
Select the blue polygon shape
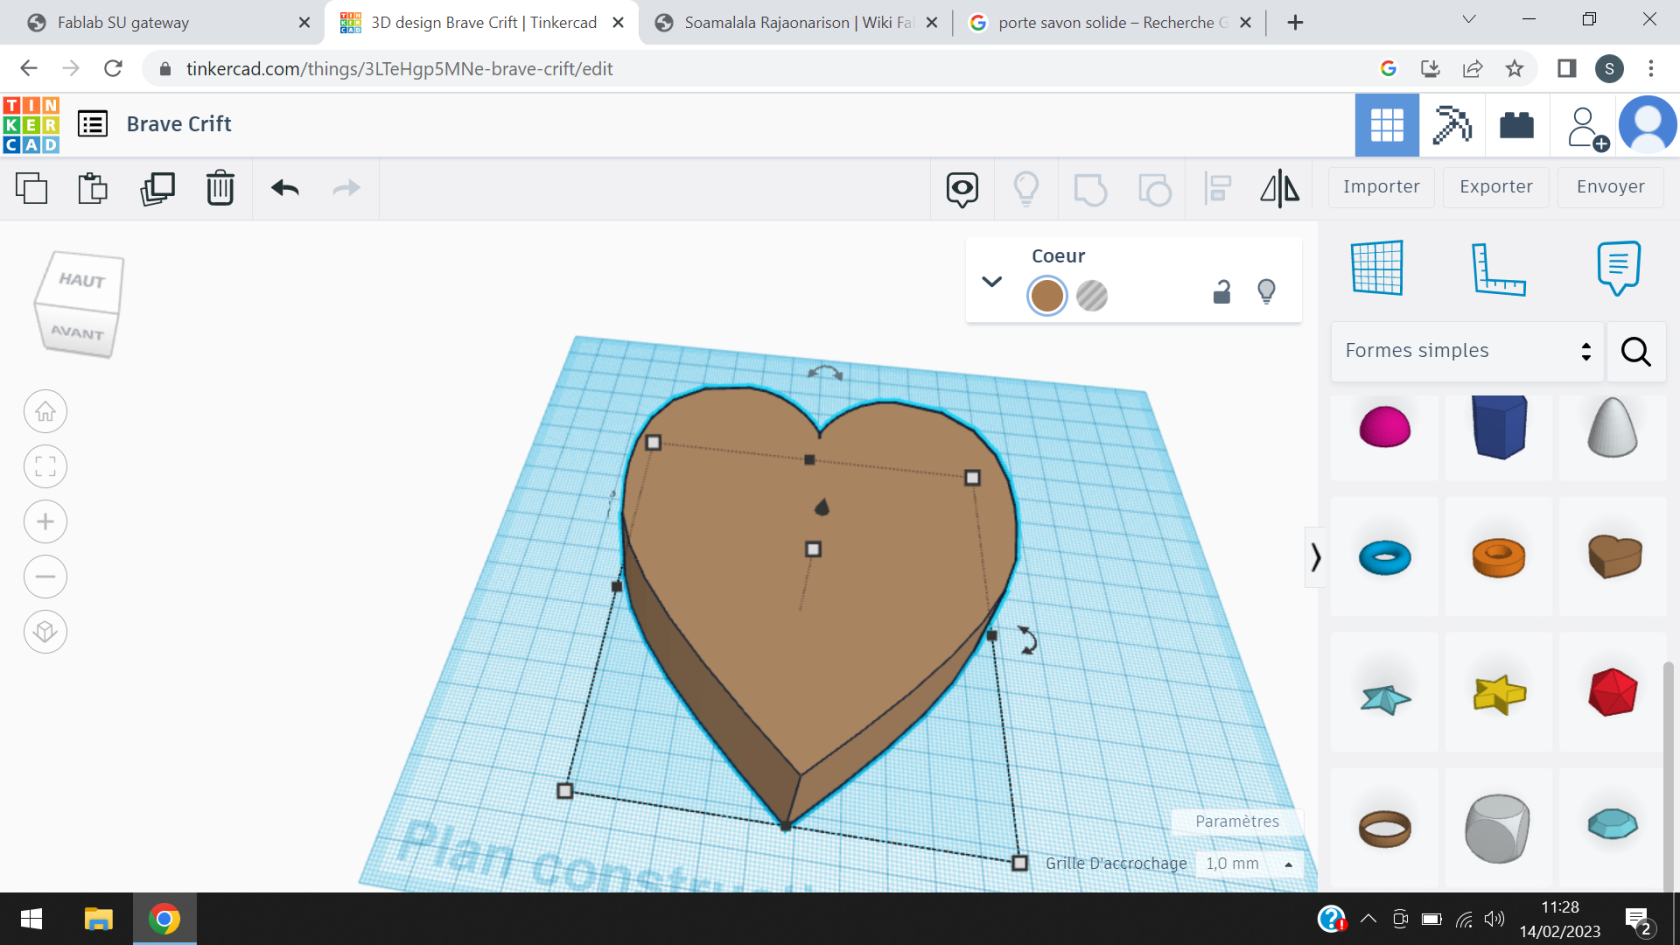pos(1500,427)
